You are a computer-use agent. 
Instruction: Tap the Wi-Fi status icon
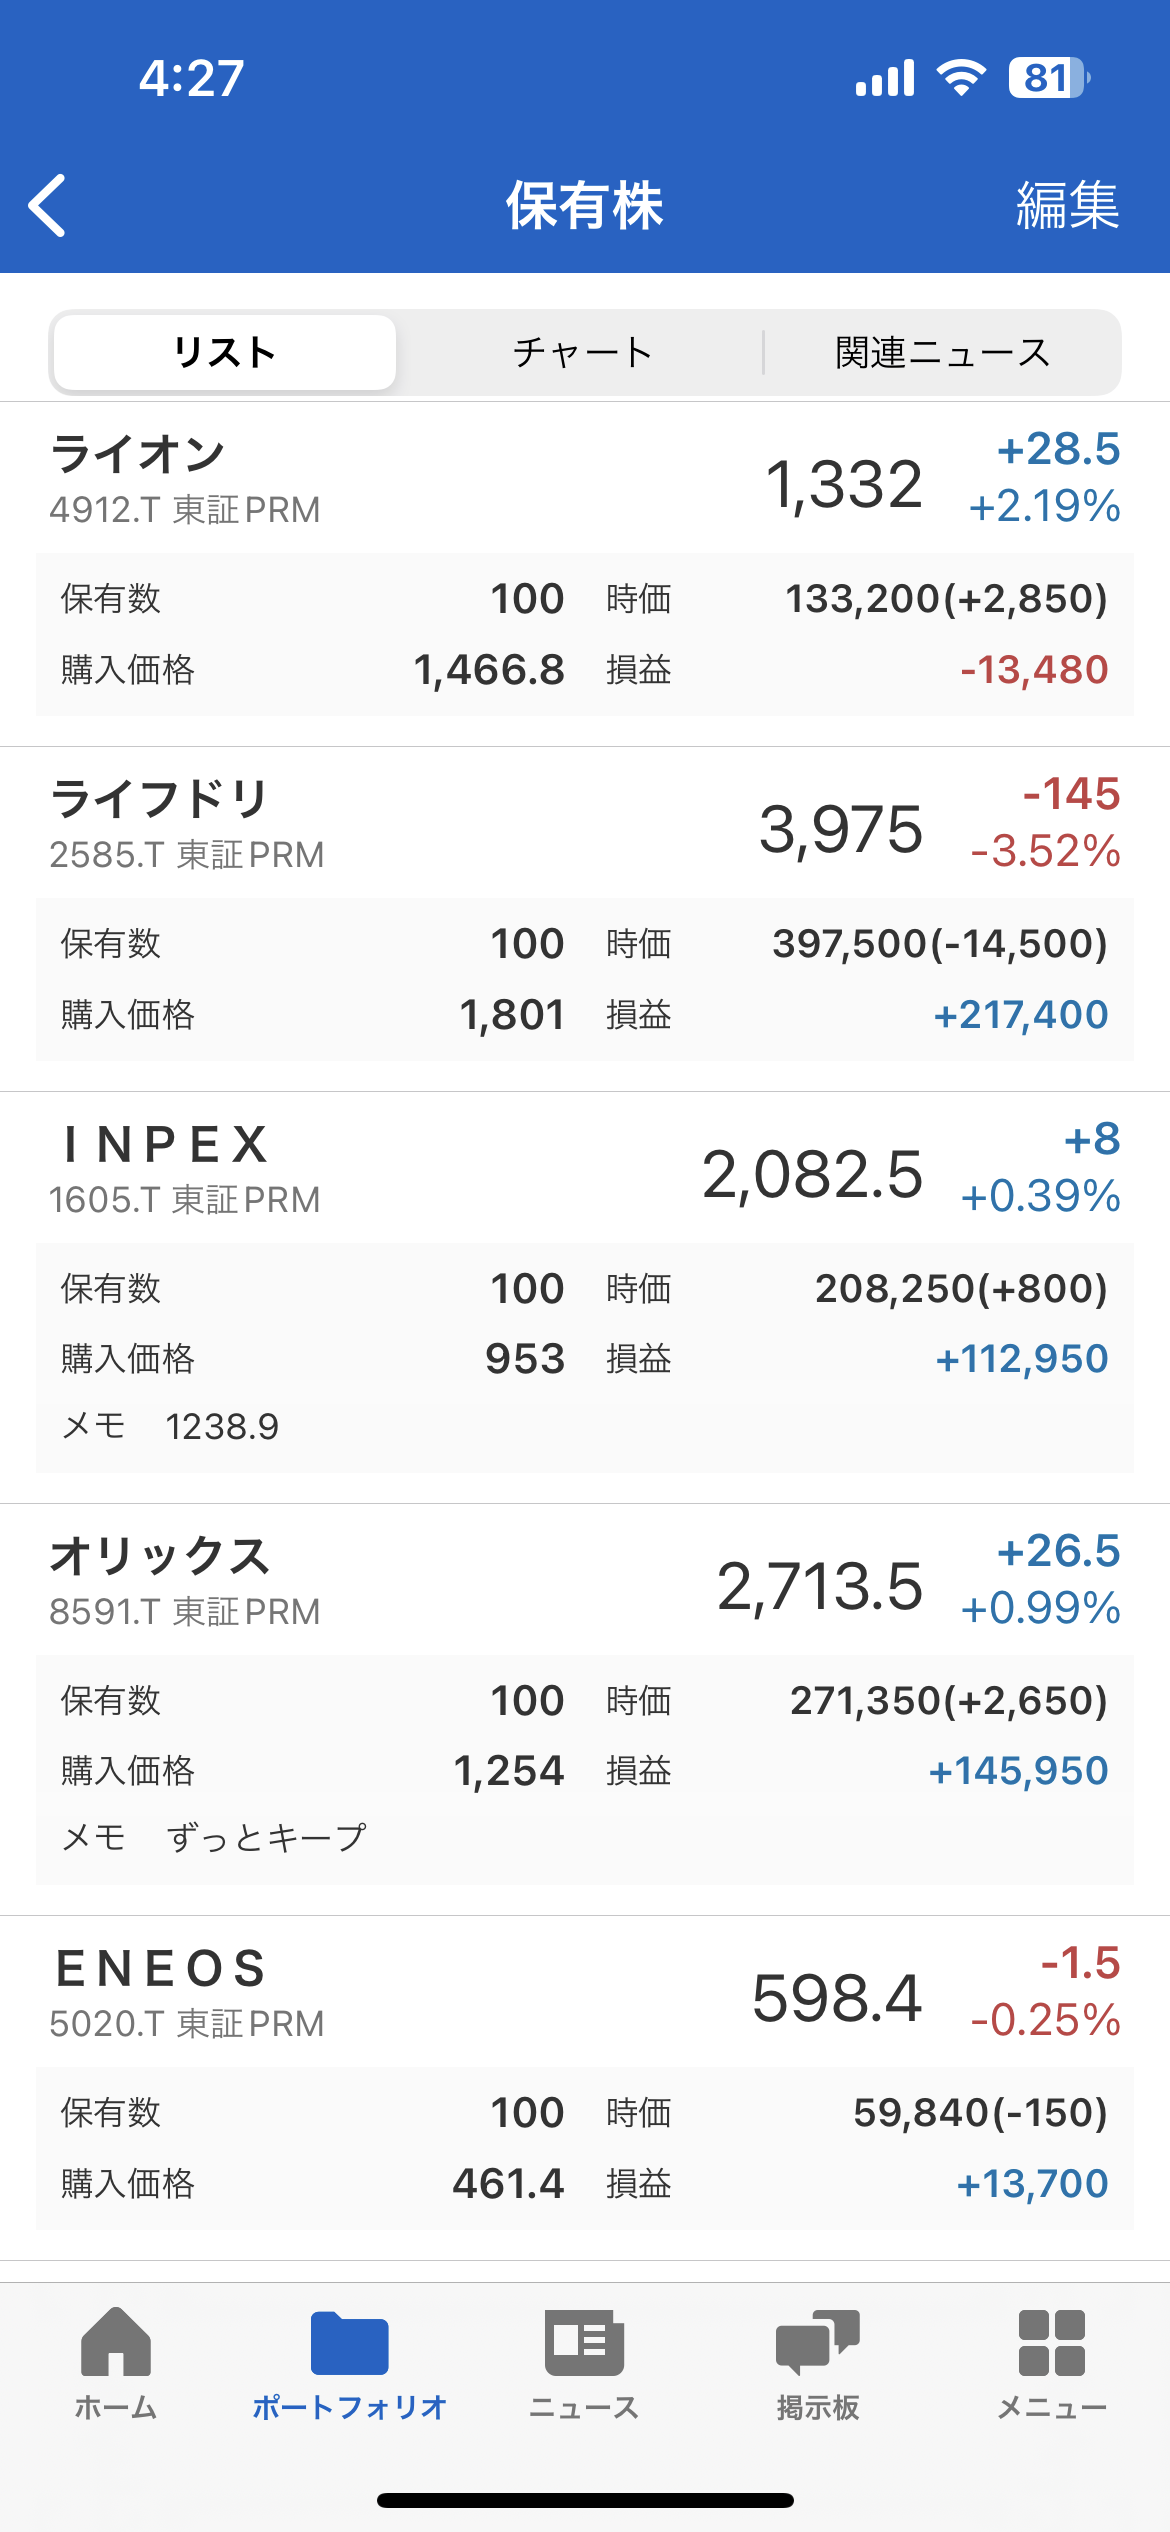(961, 78)
